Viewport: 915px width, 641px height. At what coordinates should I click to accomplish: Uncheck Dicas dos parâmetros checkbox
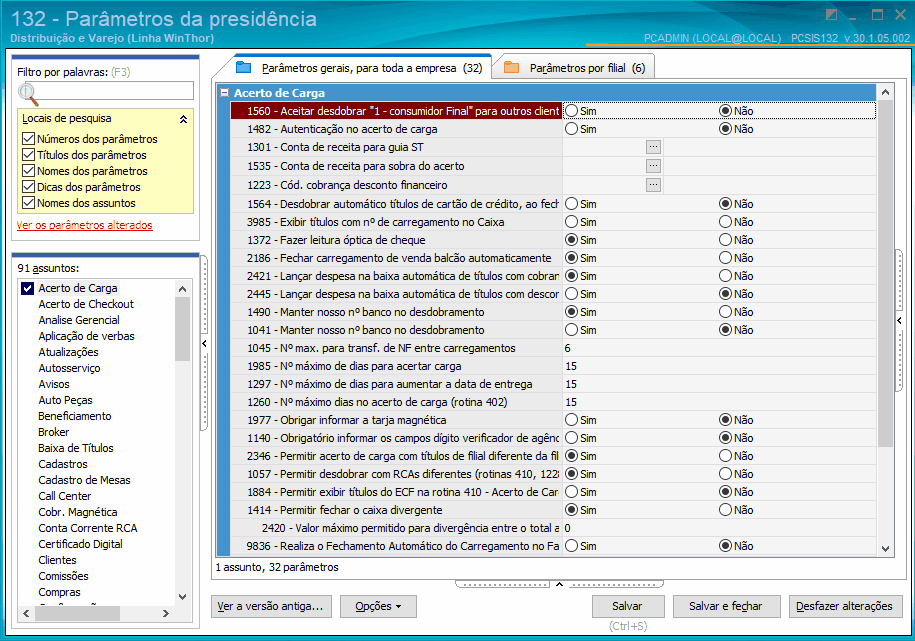[x=28, y=187]
